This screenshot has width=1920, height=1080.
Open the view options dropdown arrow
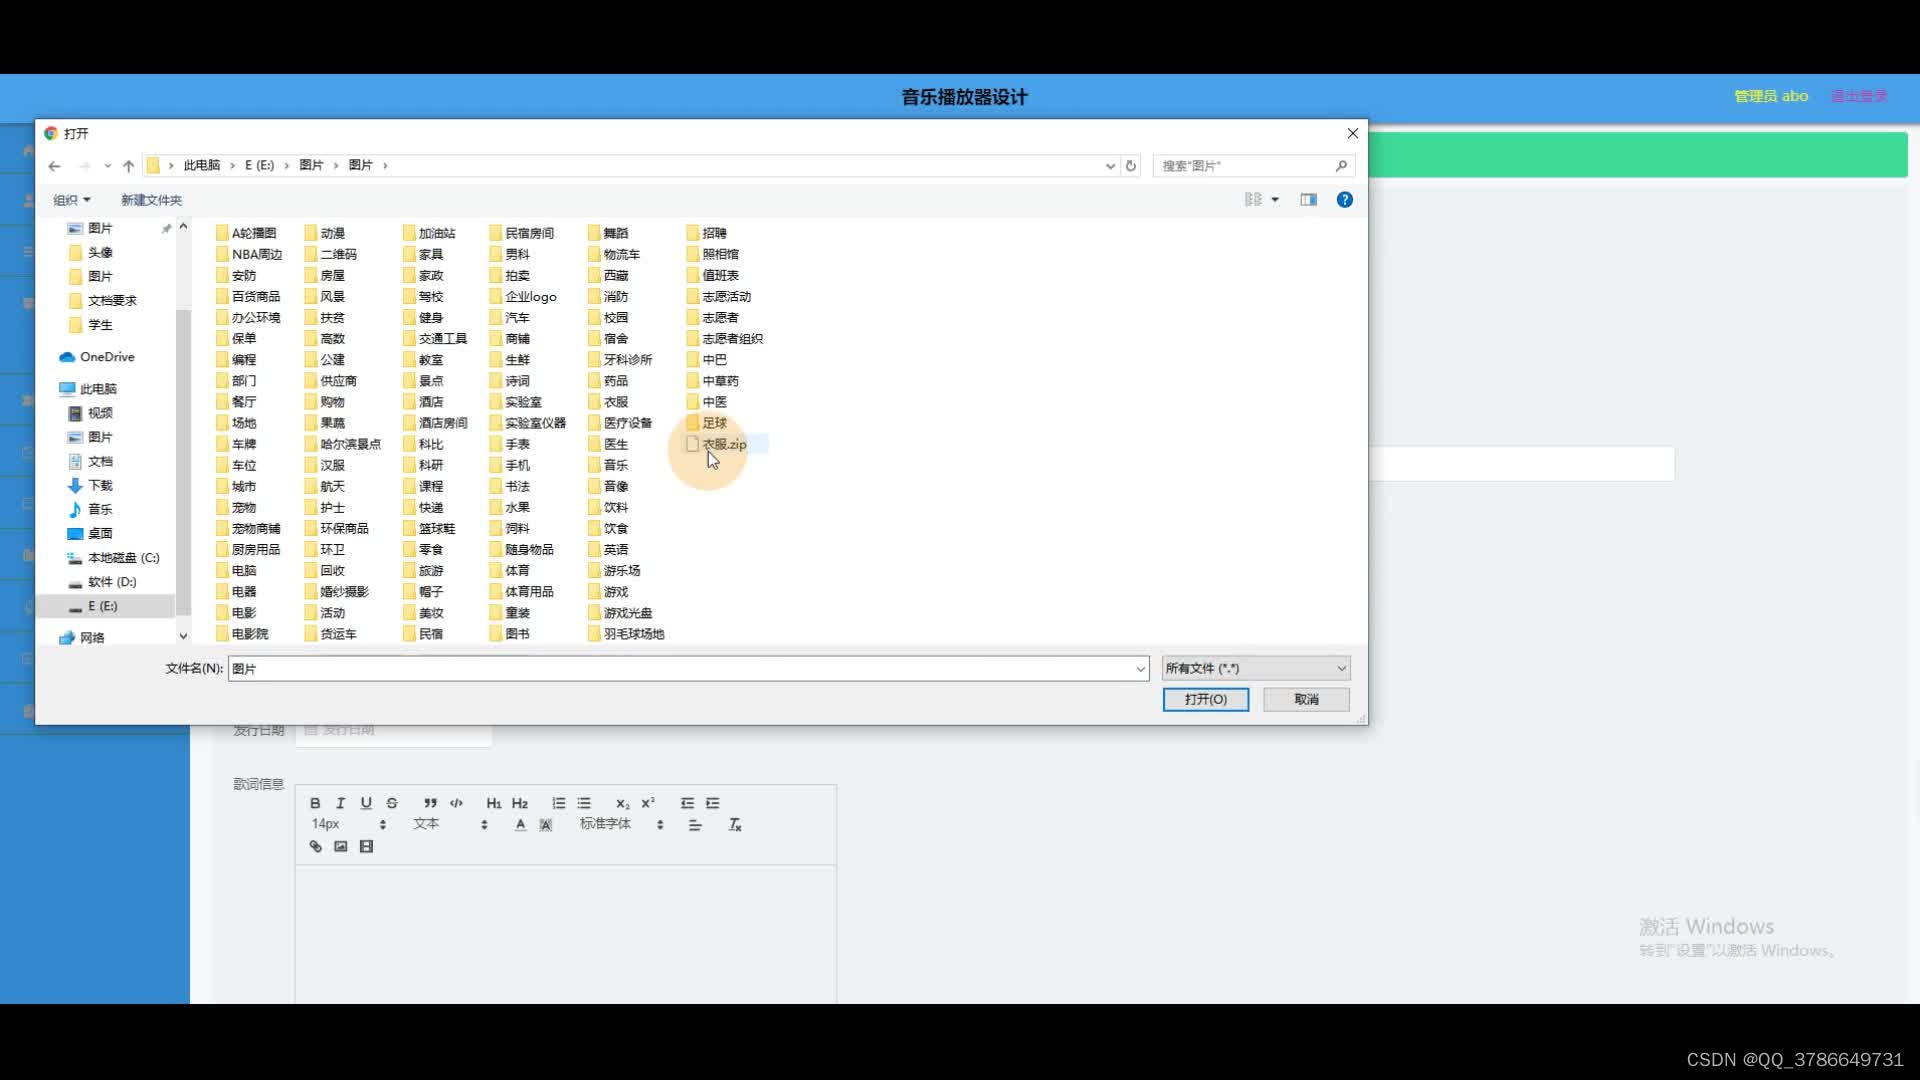[1275, 200]
